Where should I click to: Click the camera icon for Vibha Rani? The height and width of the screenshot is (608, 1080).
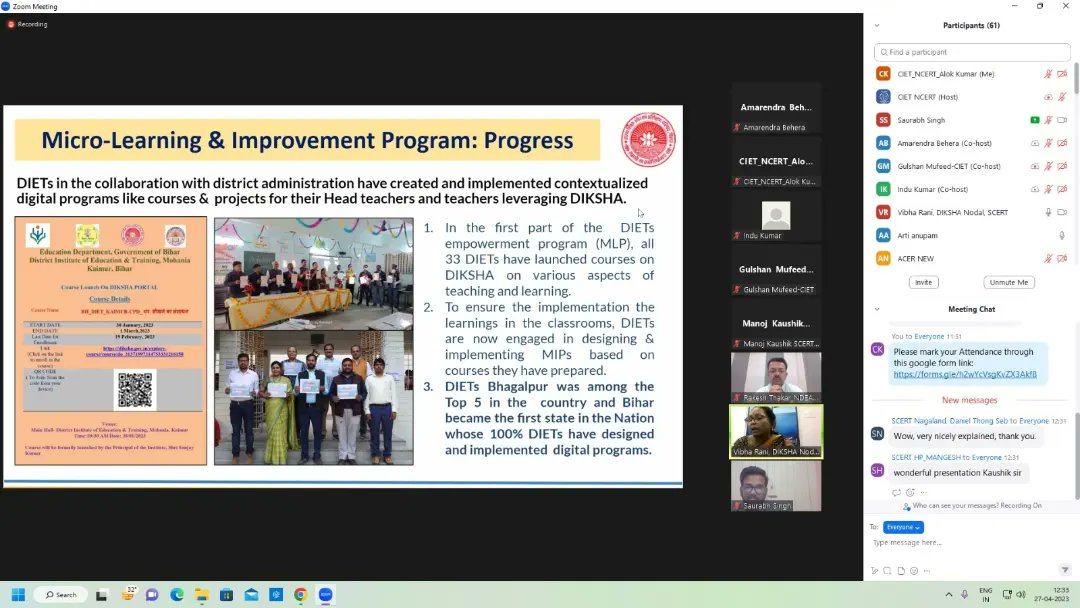click(1062, 212)
